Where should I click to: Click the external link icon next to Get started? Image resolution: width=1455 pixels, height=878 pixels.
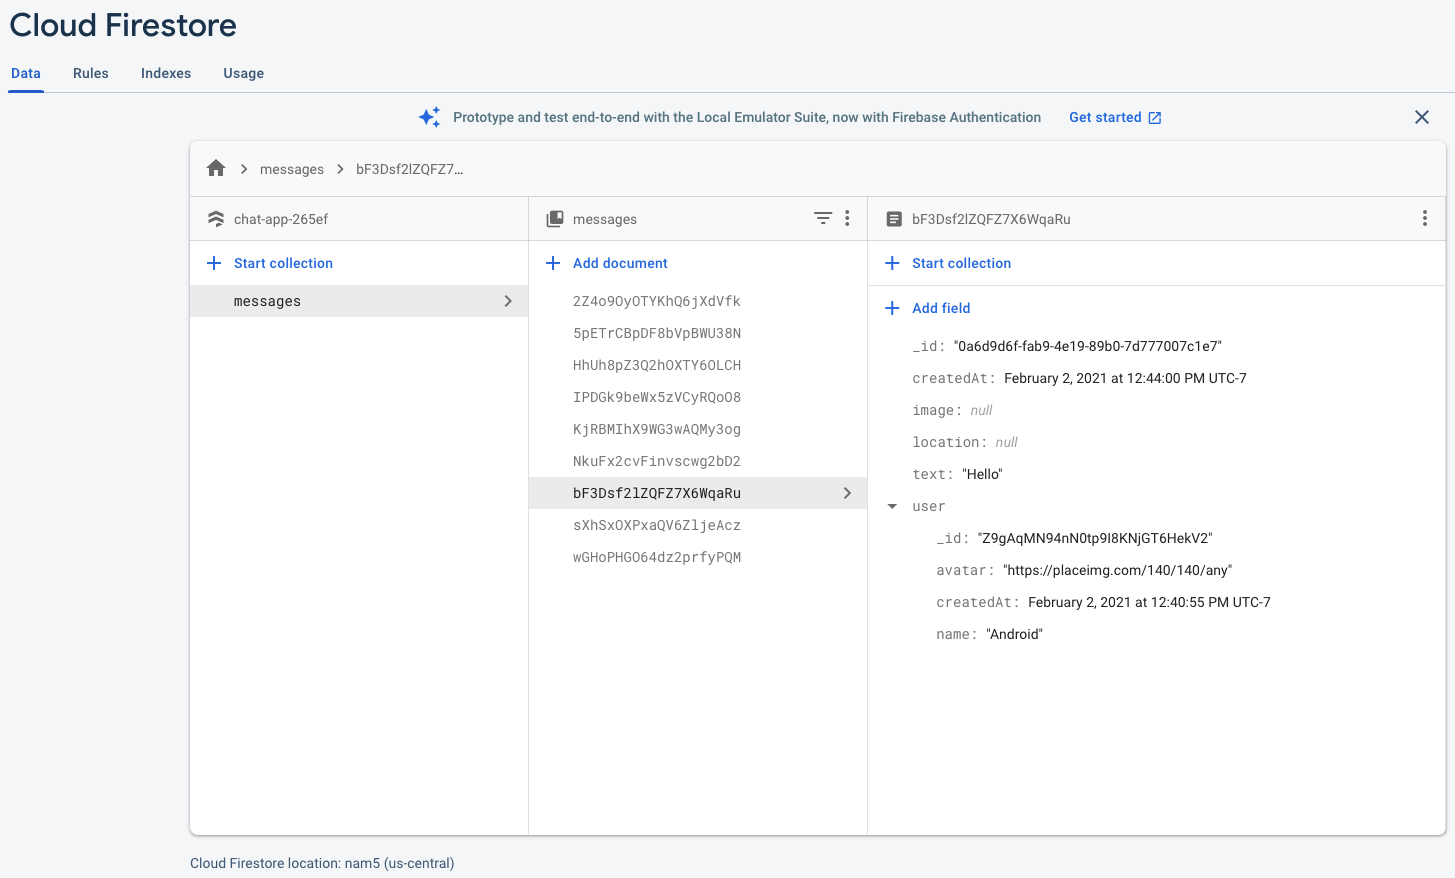click(1155, 118)
